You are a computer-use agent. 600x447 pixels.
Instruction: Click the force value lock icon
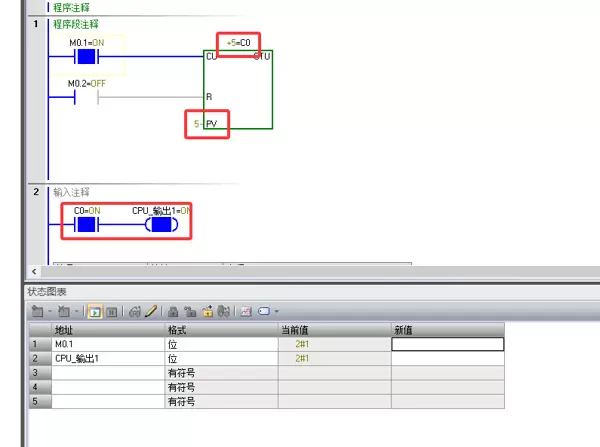click(x=173, y=311)
